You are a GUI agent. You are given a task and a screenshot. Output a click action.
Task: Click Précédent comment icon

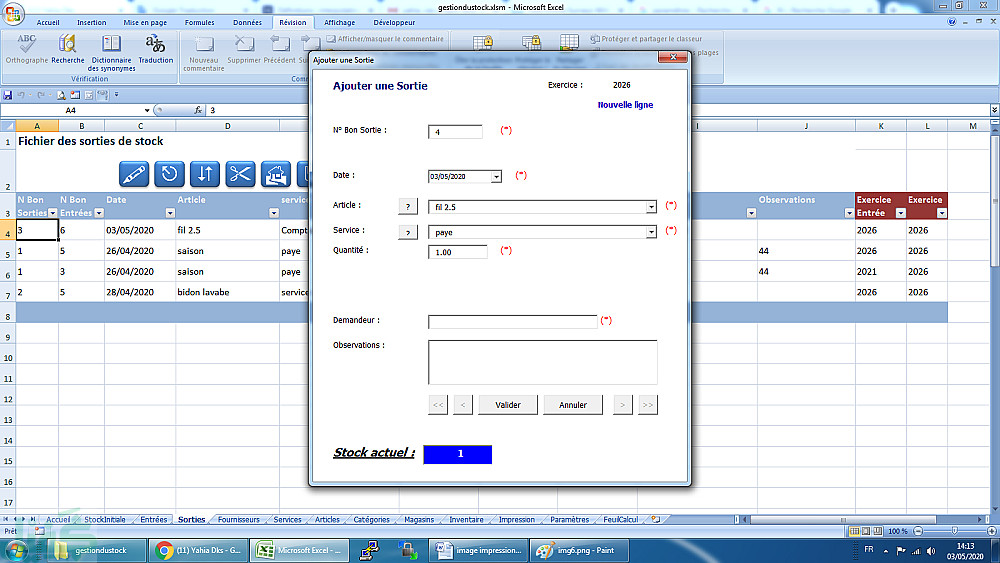click(x=279, y=49)
